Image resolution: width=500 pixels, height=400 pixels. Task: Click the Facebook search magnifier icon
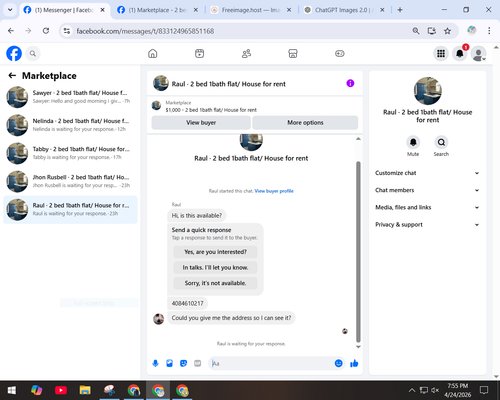pyautogui.click(x=33, y=53)
